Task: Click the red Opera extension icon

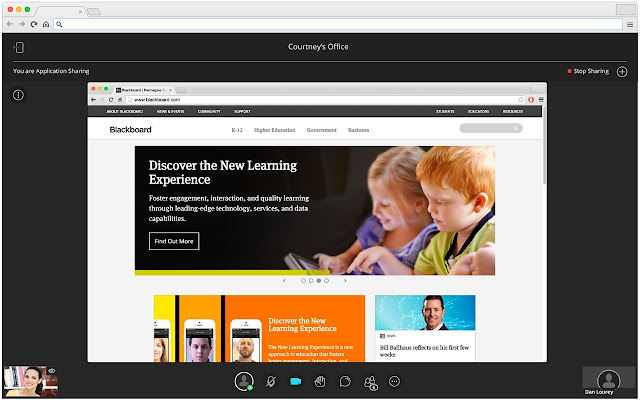Action: (x=531, y=100)
